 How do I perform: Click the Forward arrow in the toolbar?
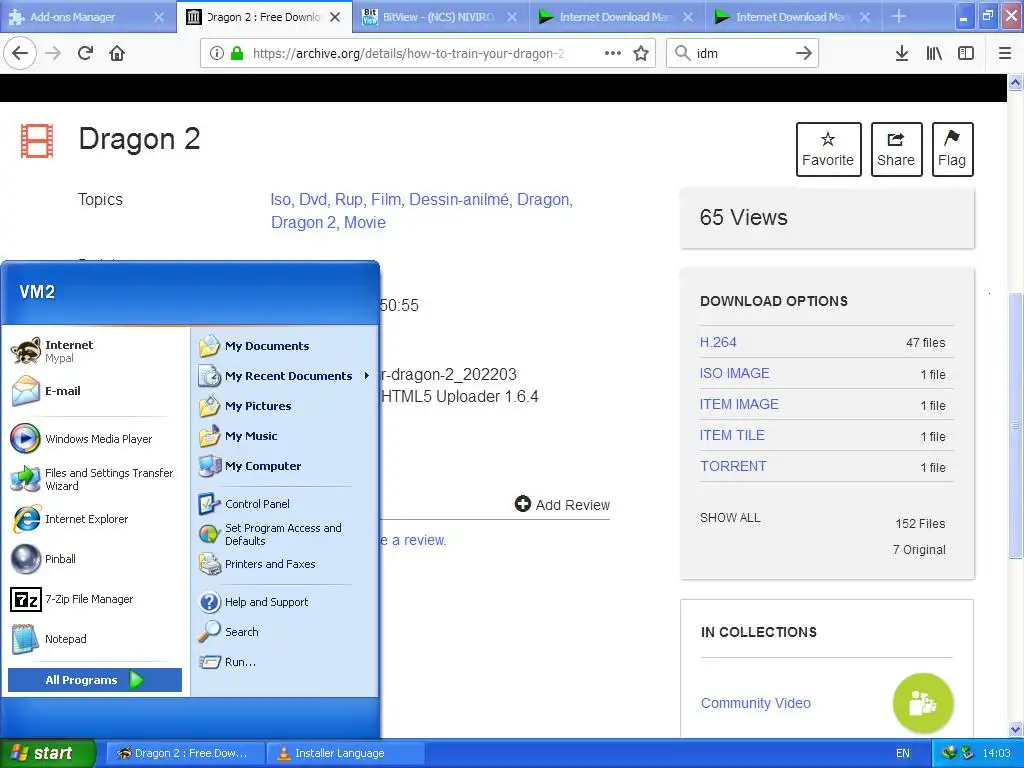click(53, 53)
